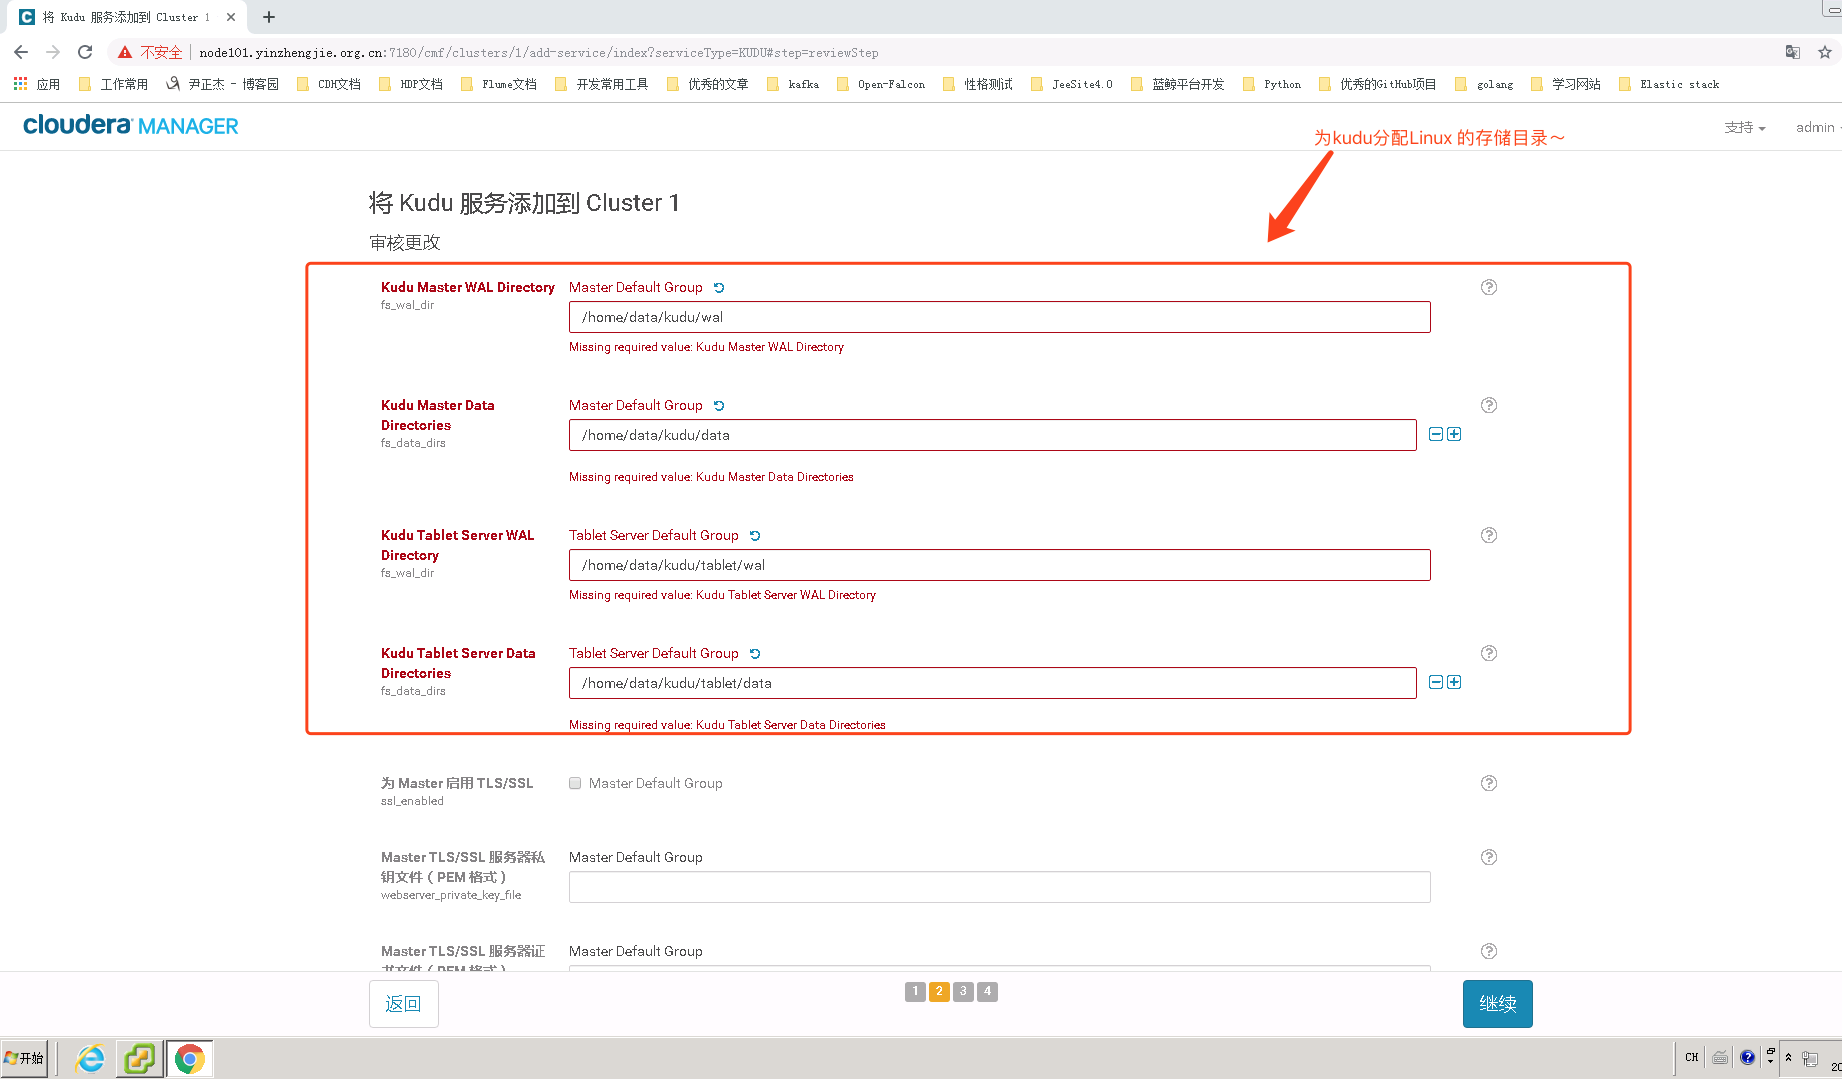Screen dimensions: 1842x1079
Task: Reload the current page
Action: click(x=85, y=52)
